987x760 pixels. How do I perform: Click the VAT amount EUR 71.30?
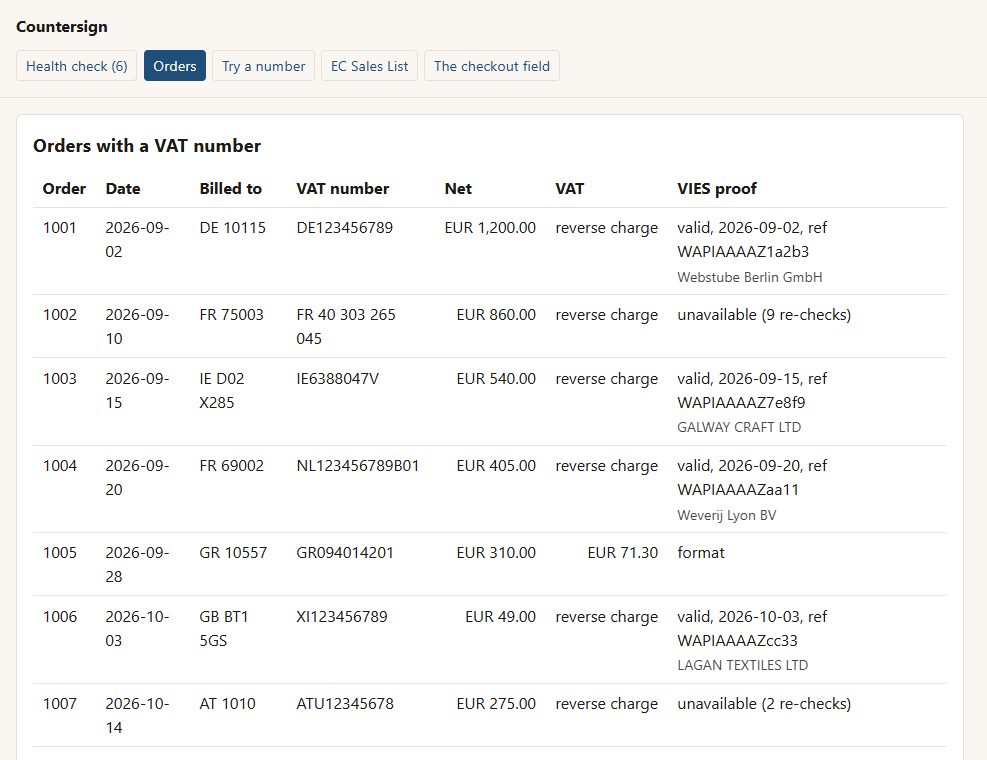pyautogui.click(x=623, y=552)
